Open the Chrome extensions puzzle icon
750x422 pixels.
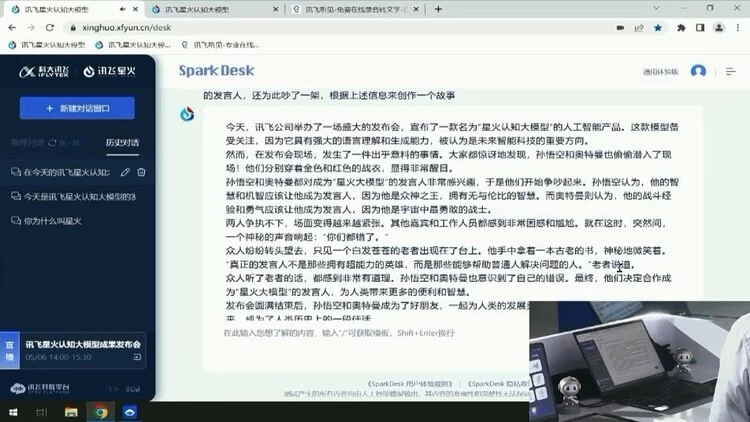coord(679,28)
